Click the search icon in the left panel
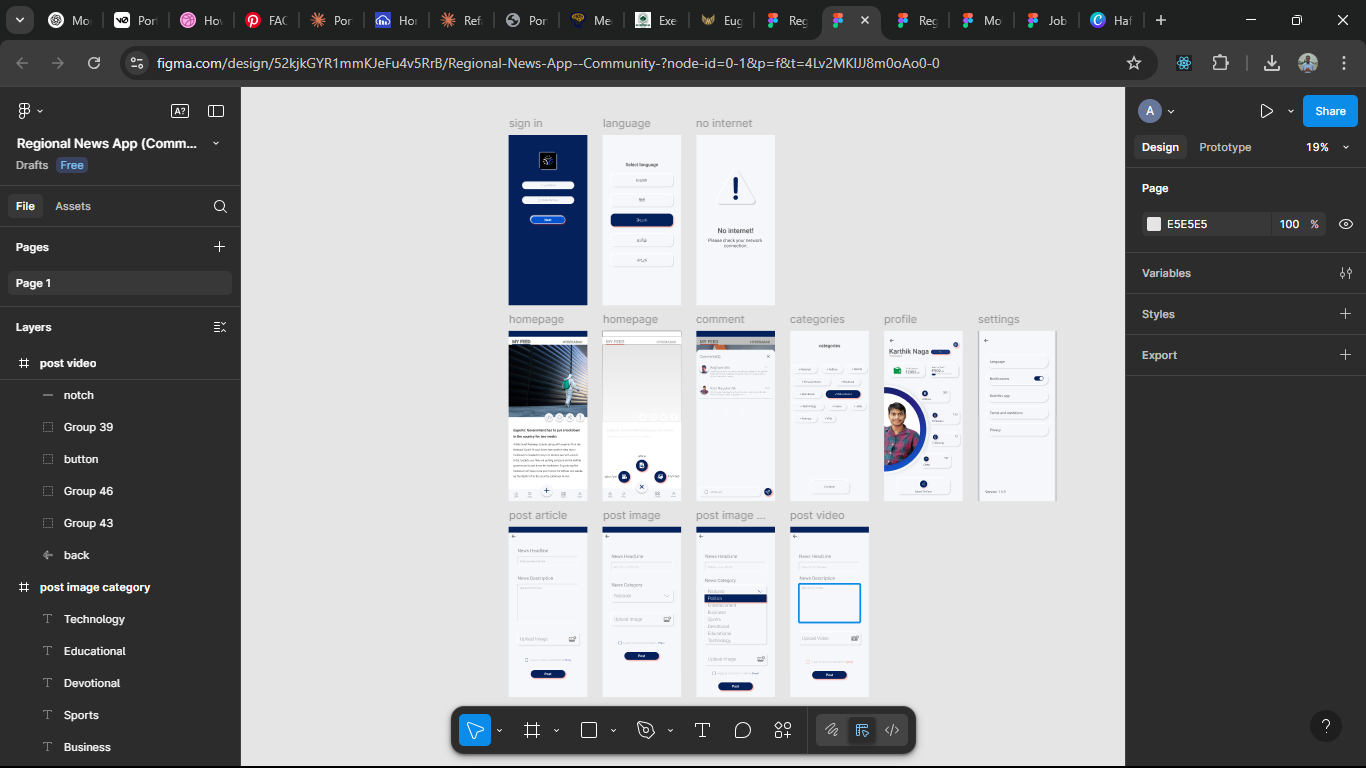 click(x=219, y=206)
